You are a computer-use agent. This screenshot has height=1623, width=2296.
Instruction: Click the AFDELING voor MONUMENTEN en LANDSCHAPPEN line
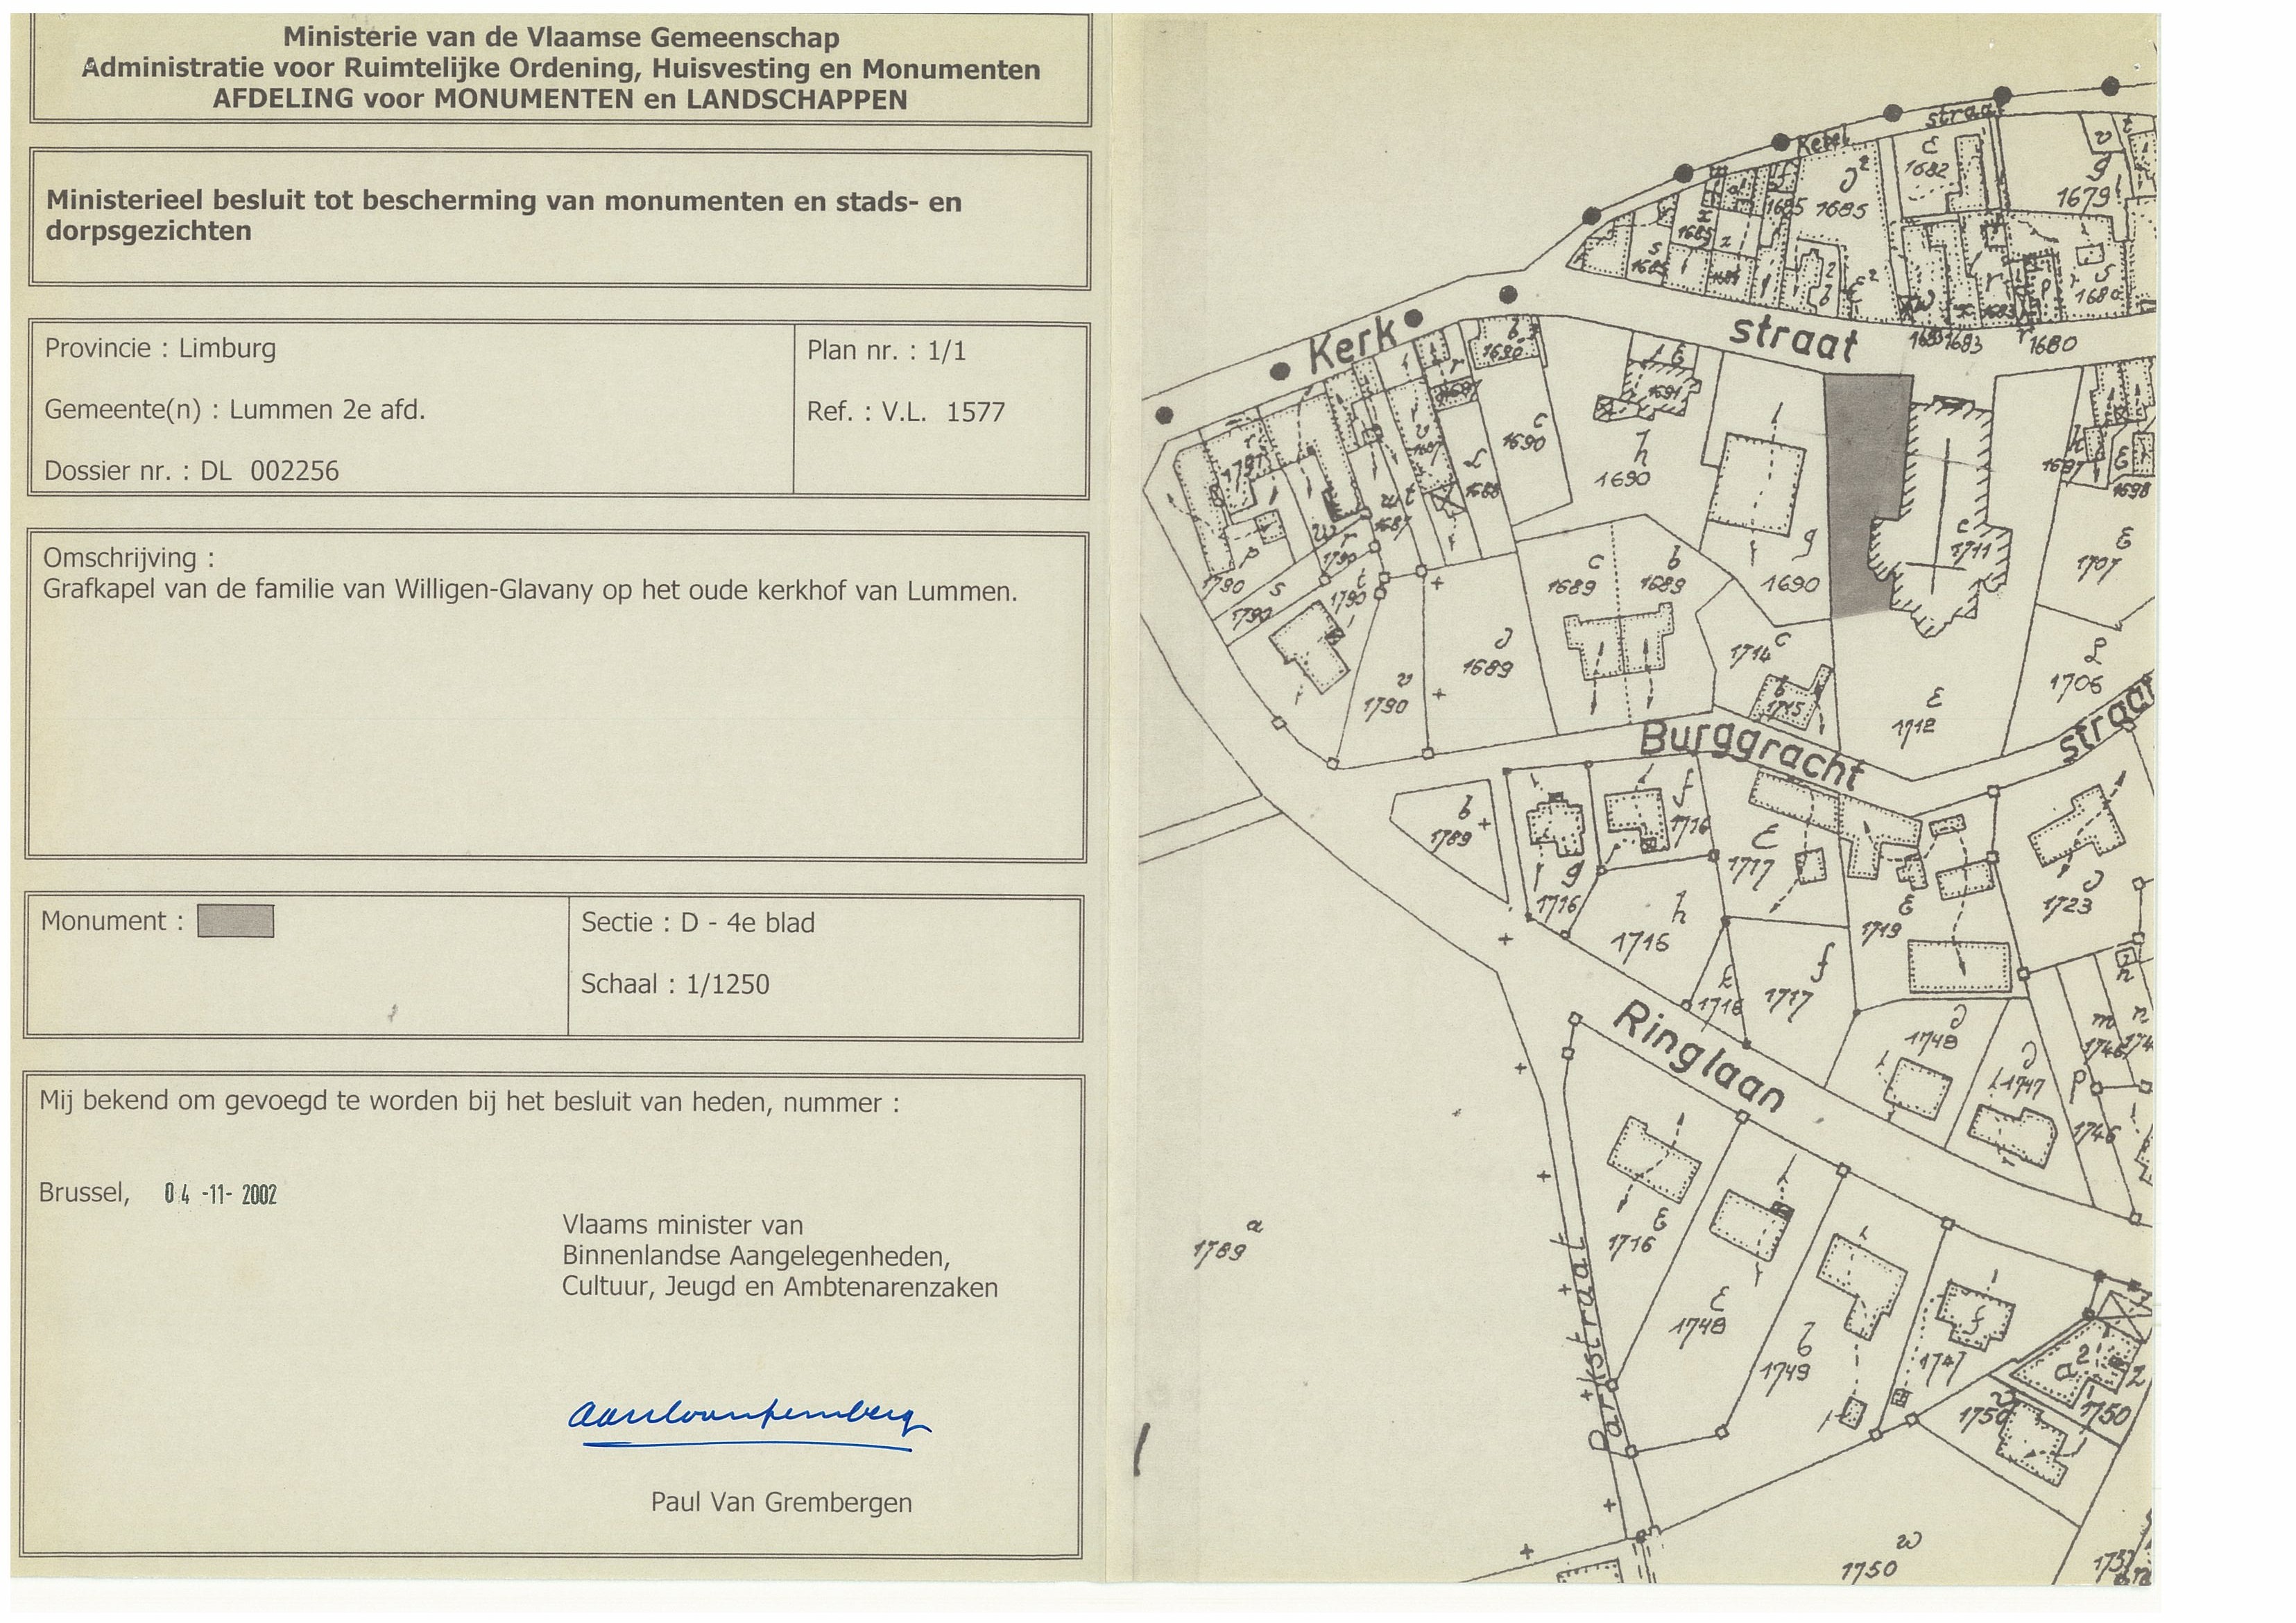559,99
